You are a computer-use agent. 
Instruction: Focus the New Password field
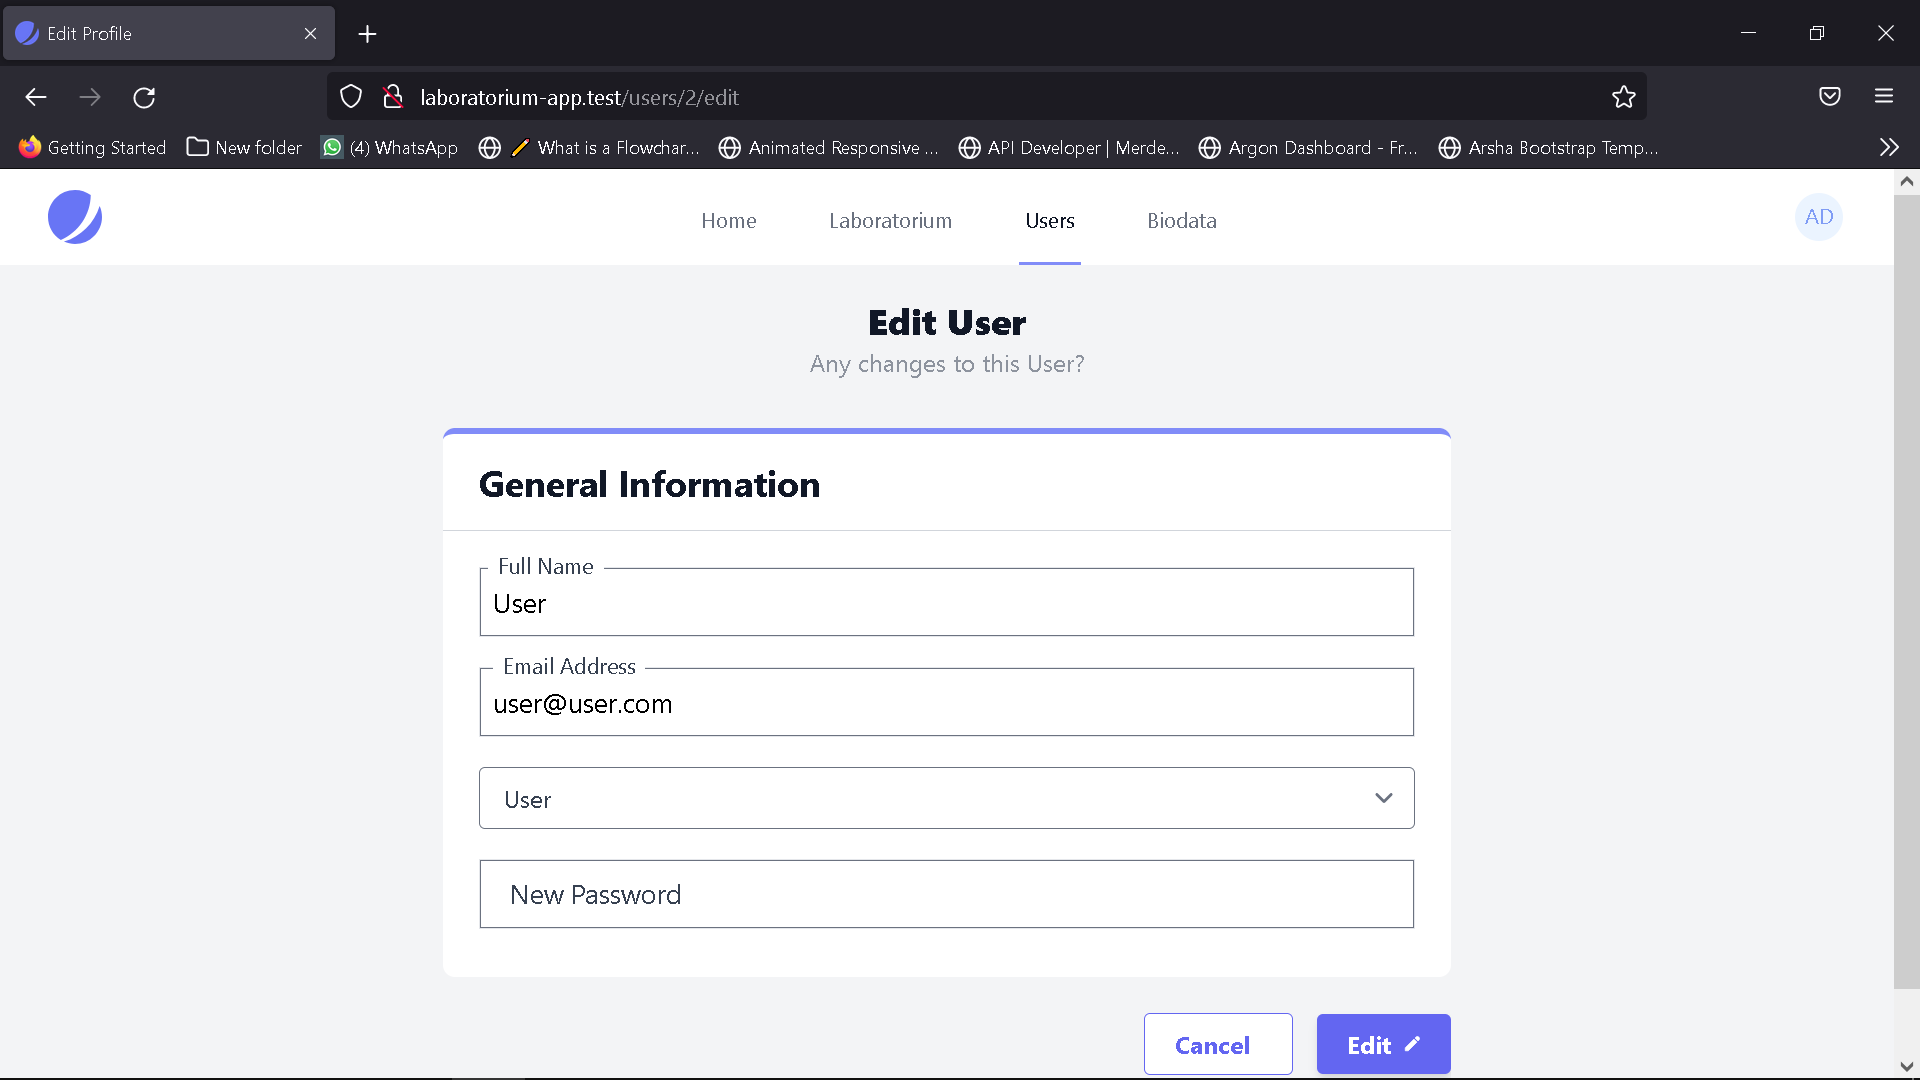click(946, 893)
